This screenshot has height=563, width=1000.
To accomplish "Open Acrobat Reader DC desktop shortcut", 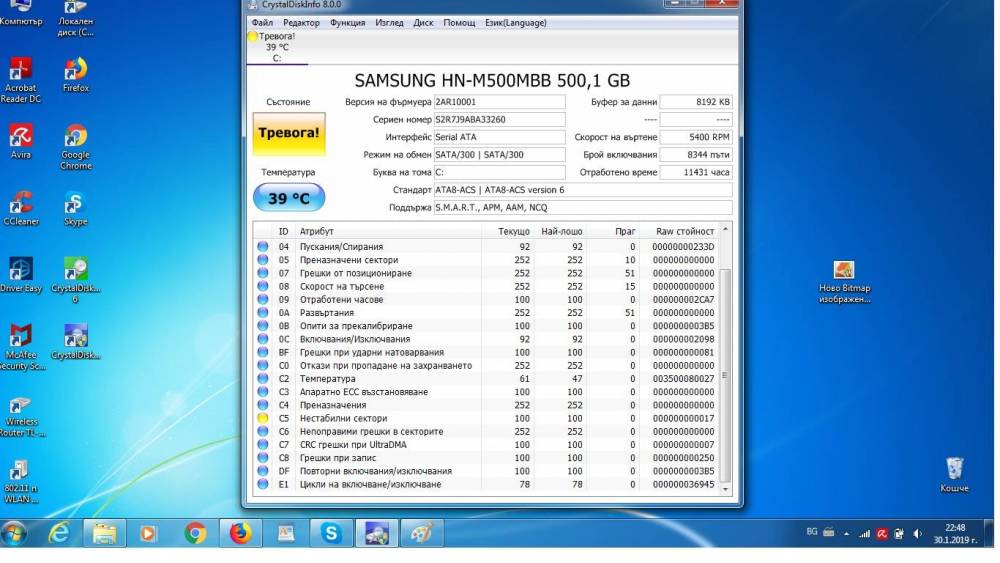I will [x=20, y=80].
